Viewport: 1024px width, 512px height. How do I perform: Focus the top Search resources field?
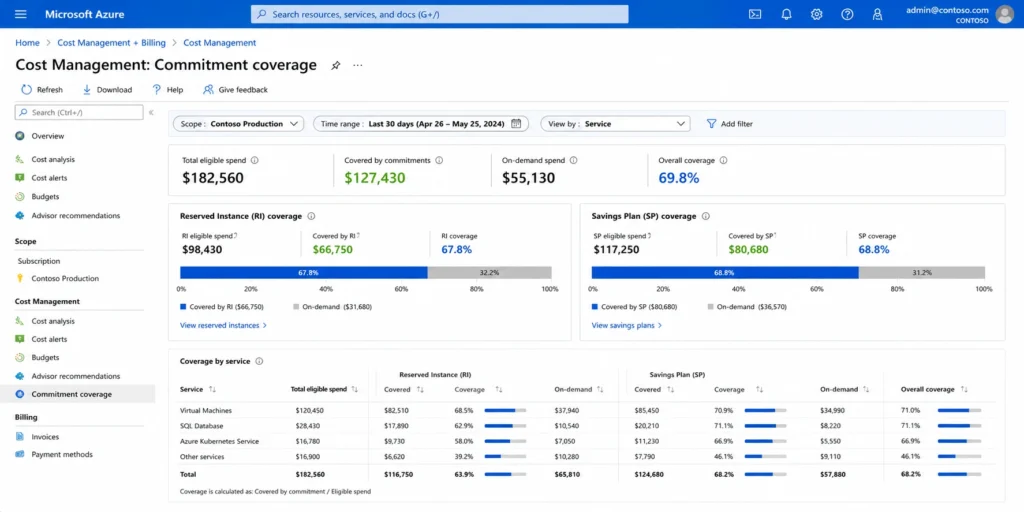coord(440,14)
